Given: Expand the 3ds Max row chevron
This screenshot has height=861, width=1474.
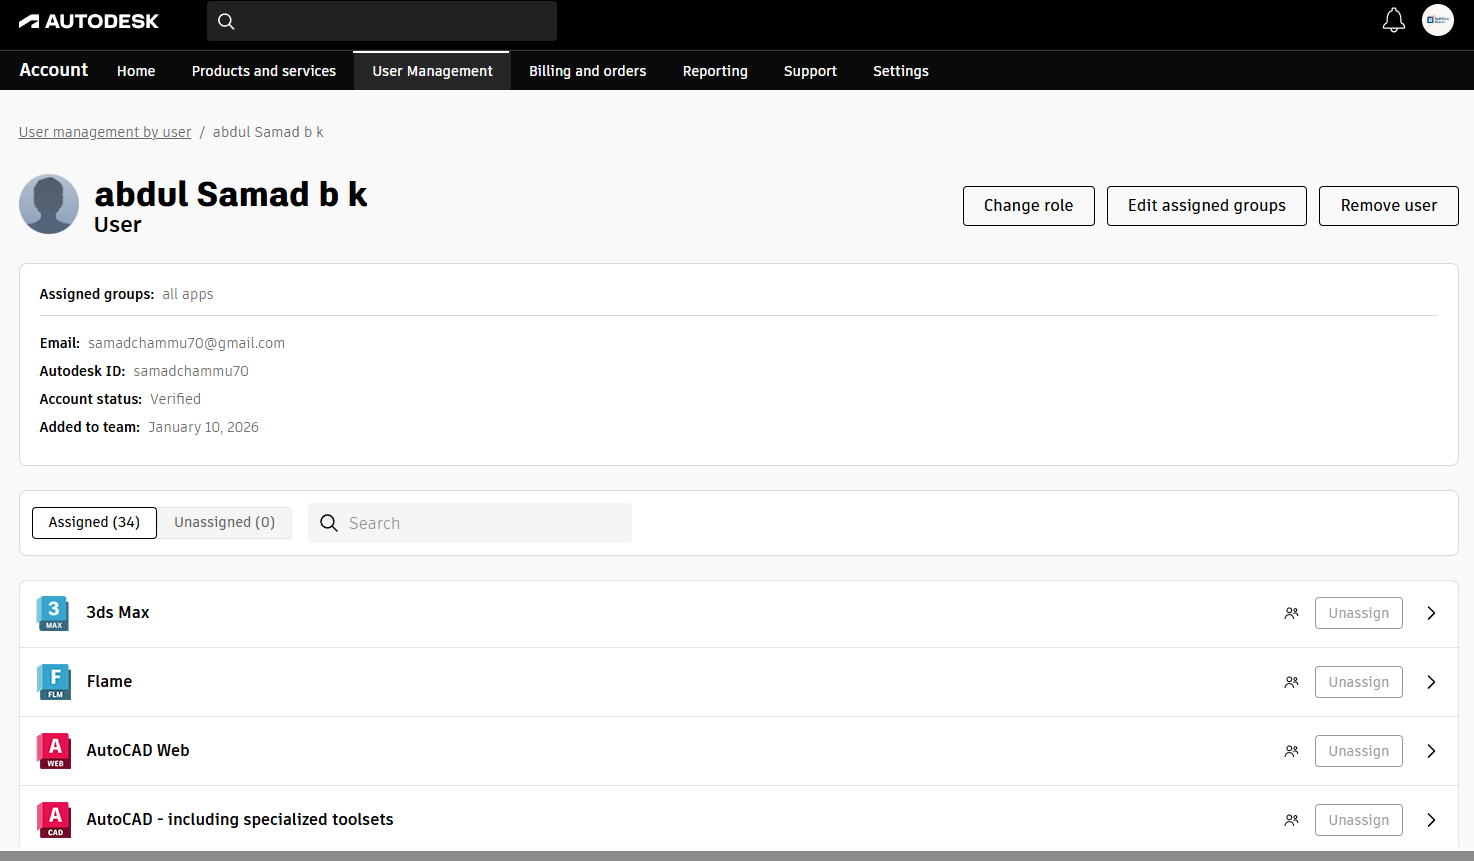Looking at the screenshot, I should [x=1432, y=613].
